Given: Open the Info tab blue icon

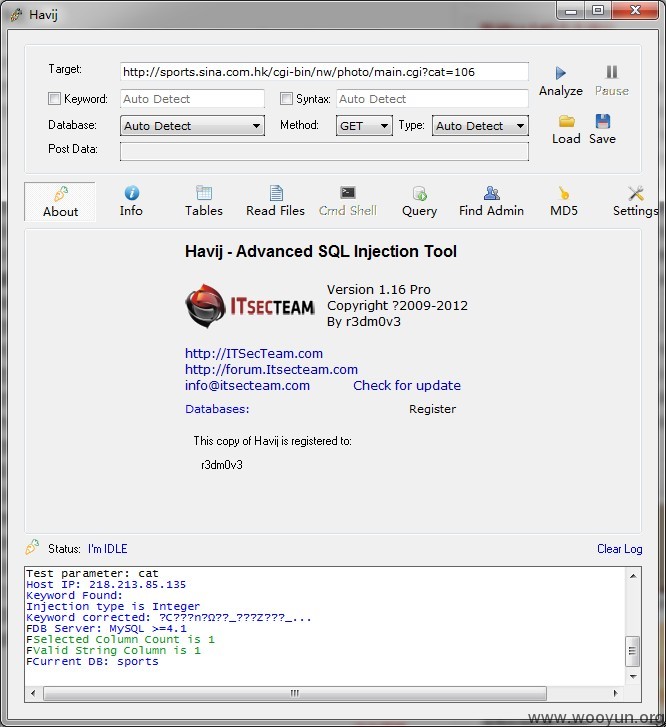Looking at the screenshot, I should point(131,193).
